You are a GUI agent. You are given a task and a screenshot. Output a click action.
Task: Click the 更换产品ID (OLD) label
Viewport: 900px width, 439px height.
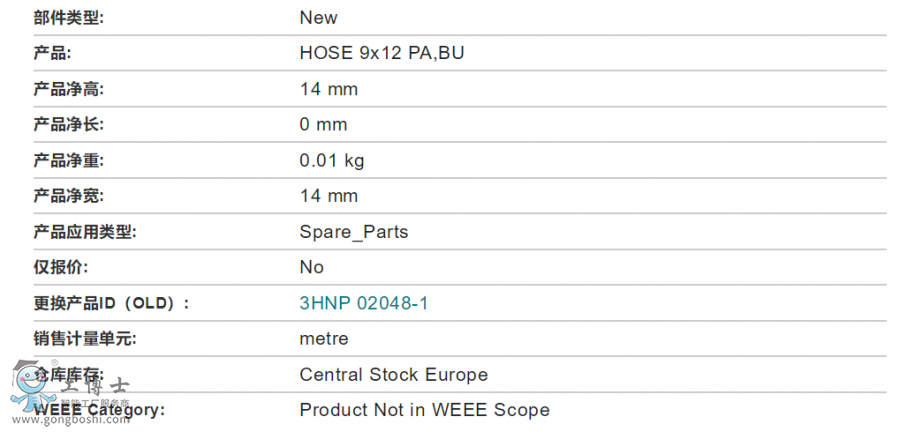(111, 303)
